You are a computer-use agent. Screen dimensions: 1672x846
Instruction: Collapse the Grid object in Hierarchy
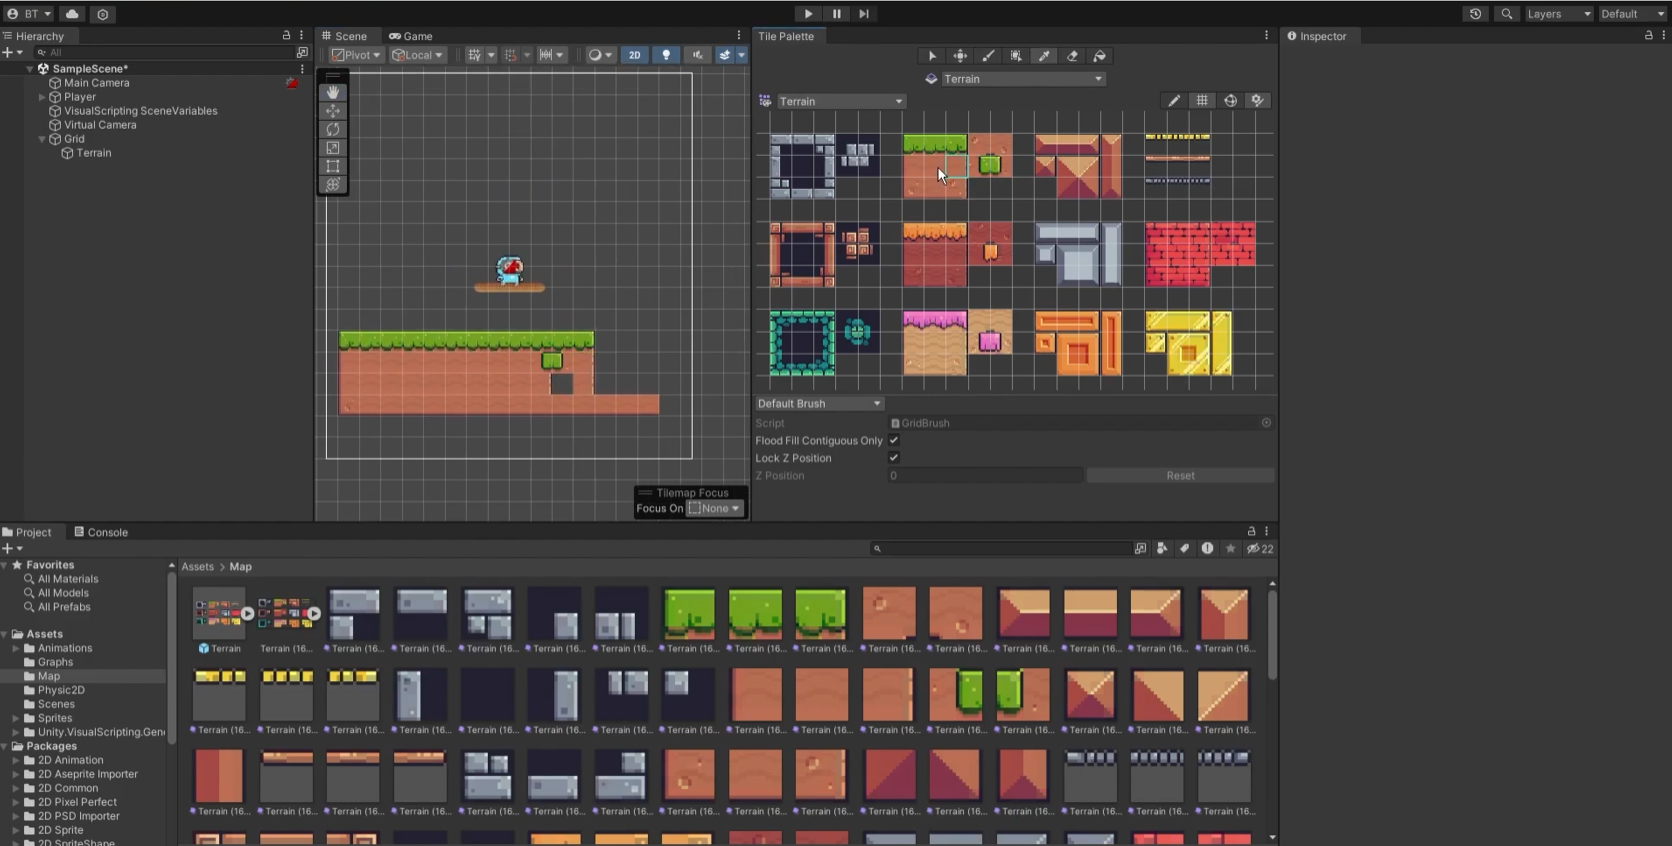pyautogui.click(x=42, y=139)
